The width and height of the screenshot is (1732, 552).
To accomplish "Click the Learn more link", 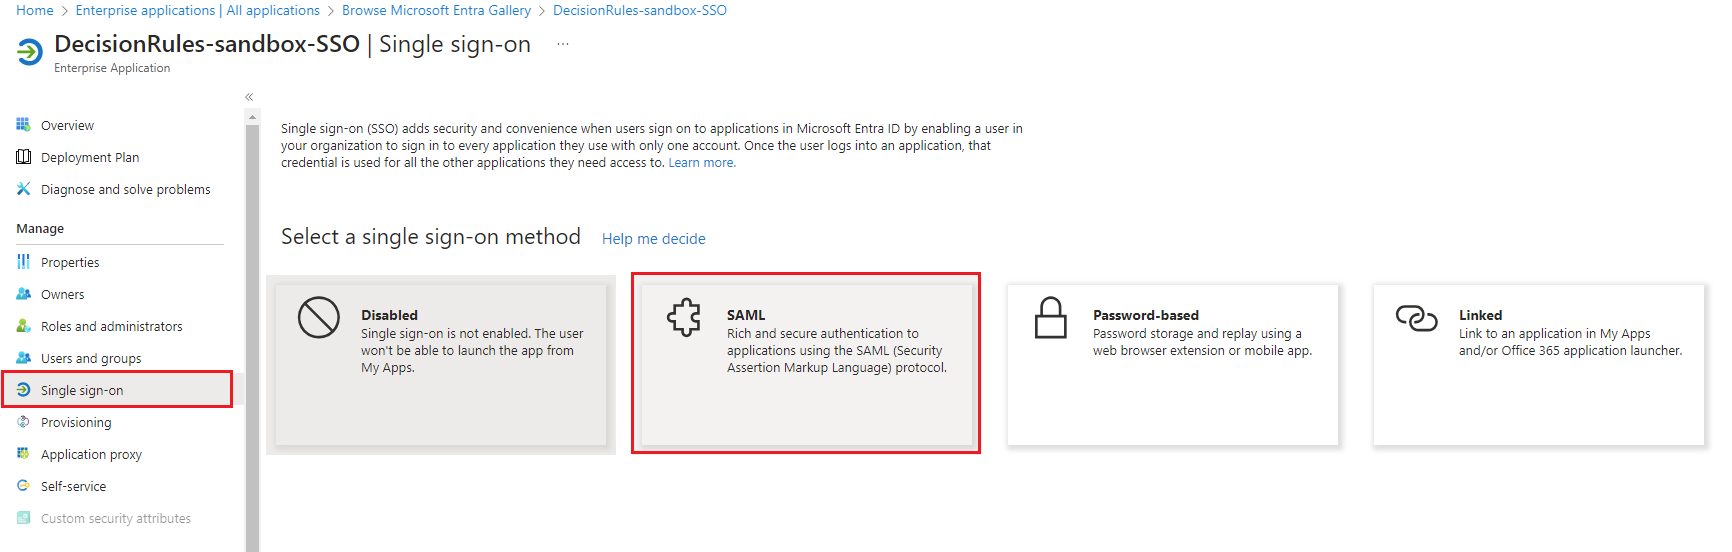I will (x=701, y=163).
